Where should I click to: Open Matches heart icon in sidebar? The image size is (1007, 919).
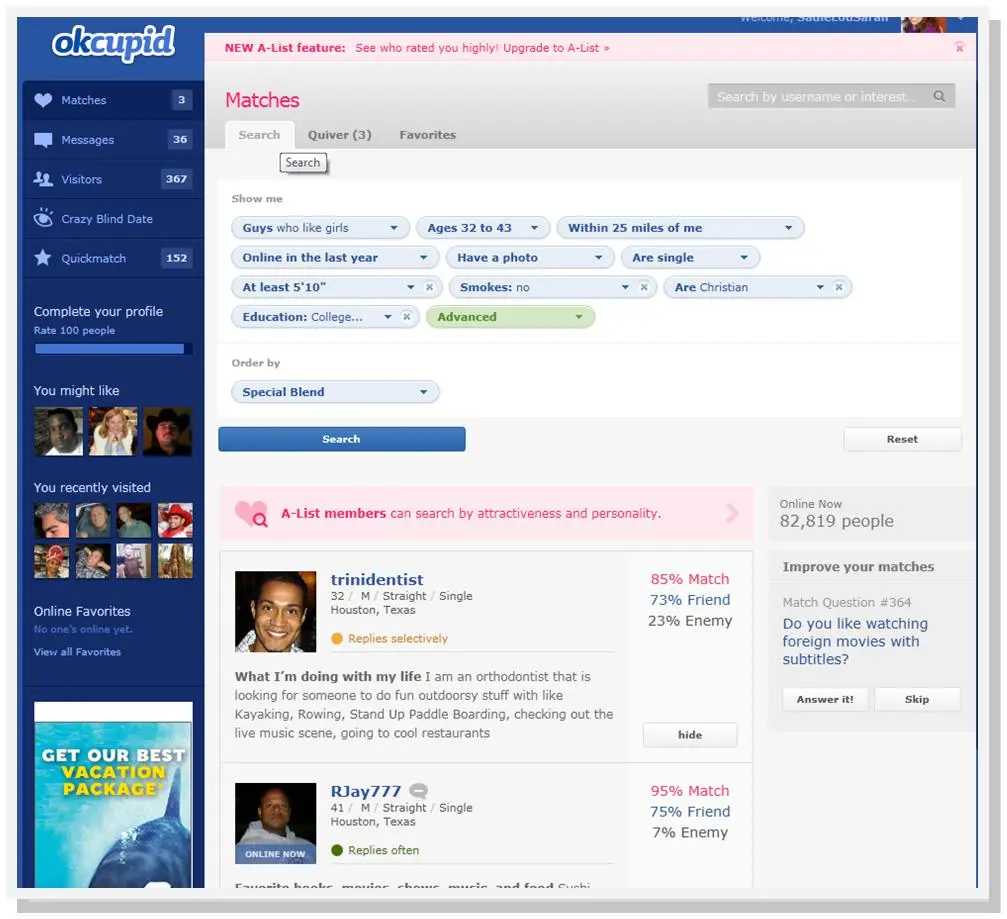[43, 100]
